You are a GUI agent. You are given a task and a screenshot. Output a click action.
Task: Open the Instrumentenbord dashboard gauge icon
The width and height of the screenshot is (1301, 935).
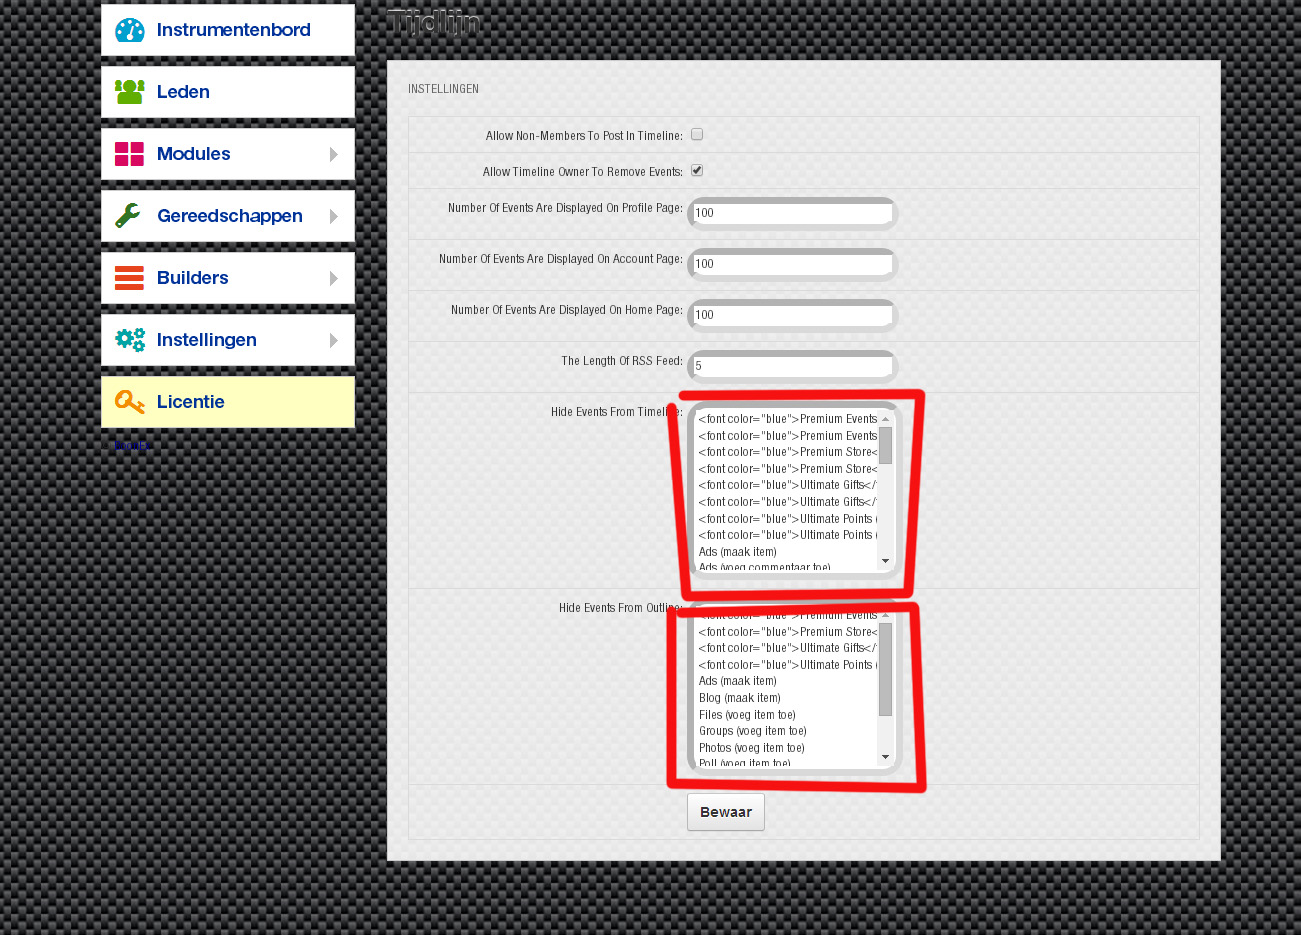(130, 30)
